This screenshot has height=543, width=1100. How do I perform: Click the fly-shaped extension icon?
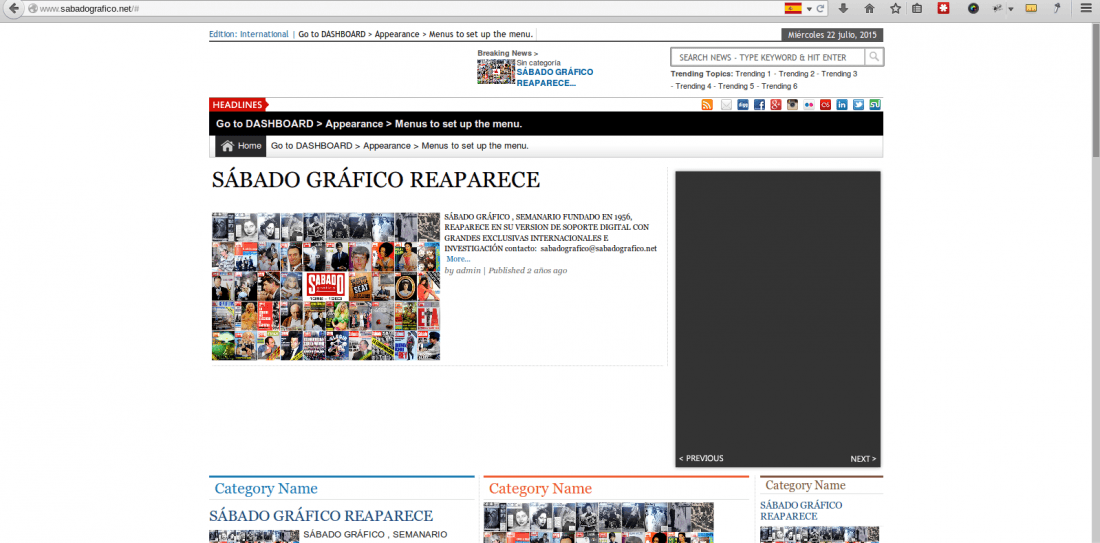pos(996,8)
